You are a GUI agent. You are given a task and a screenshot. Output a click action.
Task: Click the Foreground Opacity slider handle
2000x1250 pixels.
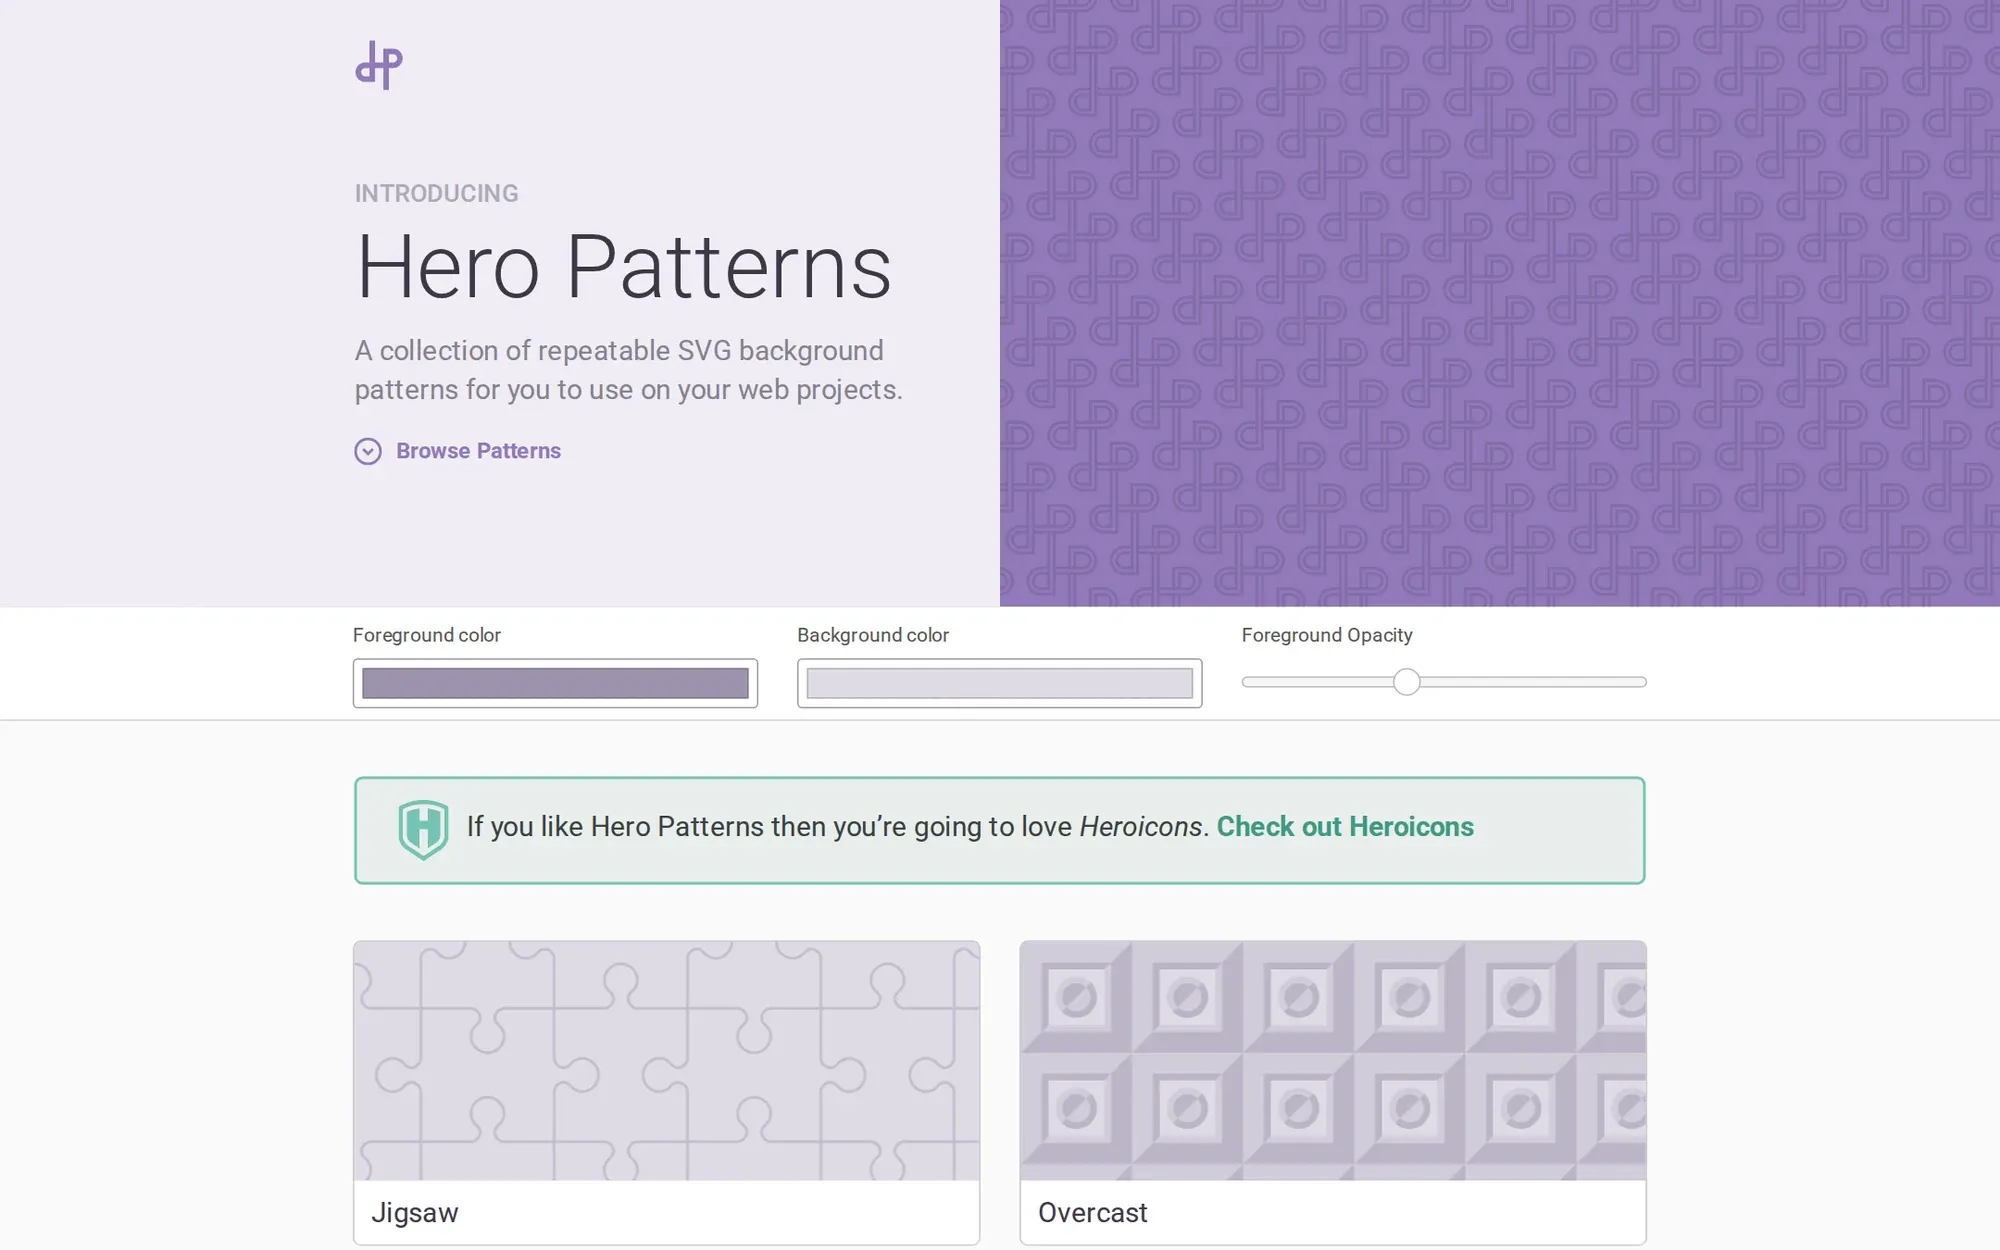pyautogui.click(x=1406, y=682)
